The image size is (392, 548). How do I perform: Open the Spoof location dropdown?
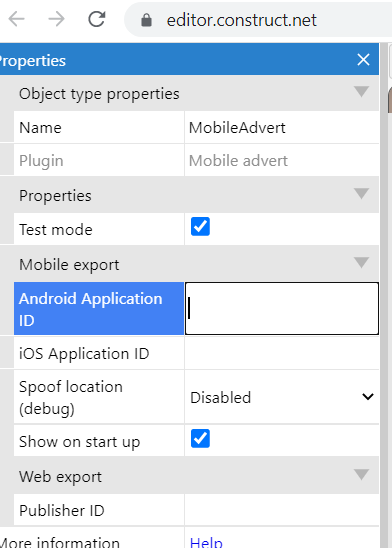(282, 397)
